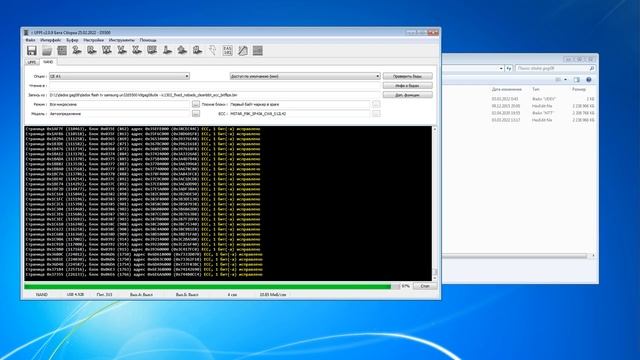
Task: Click the Проверить базы button
Action: tap(407, 76)
